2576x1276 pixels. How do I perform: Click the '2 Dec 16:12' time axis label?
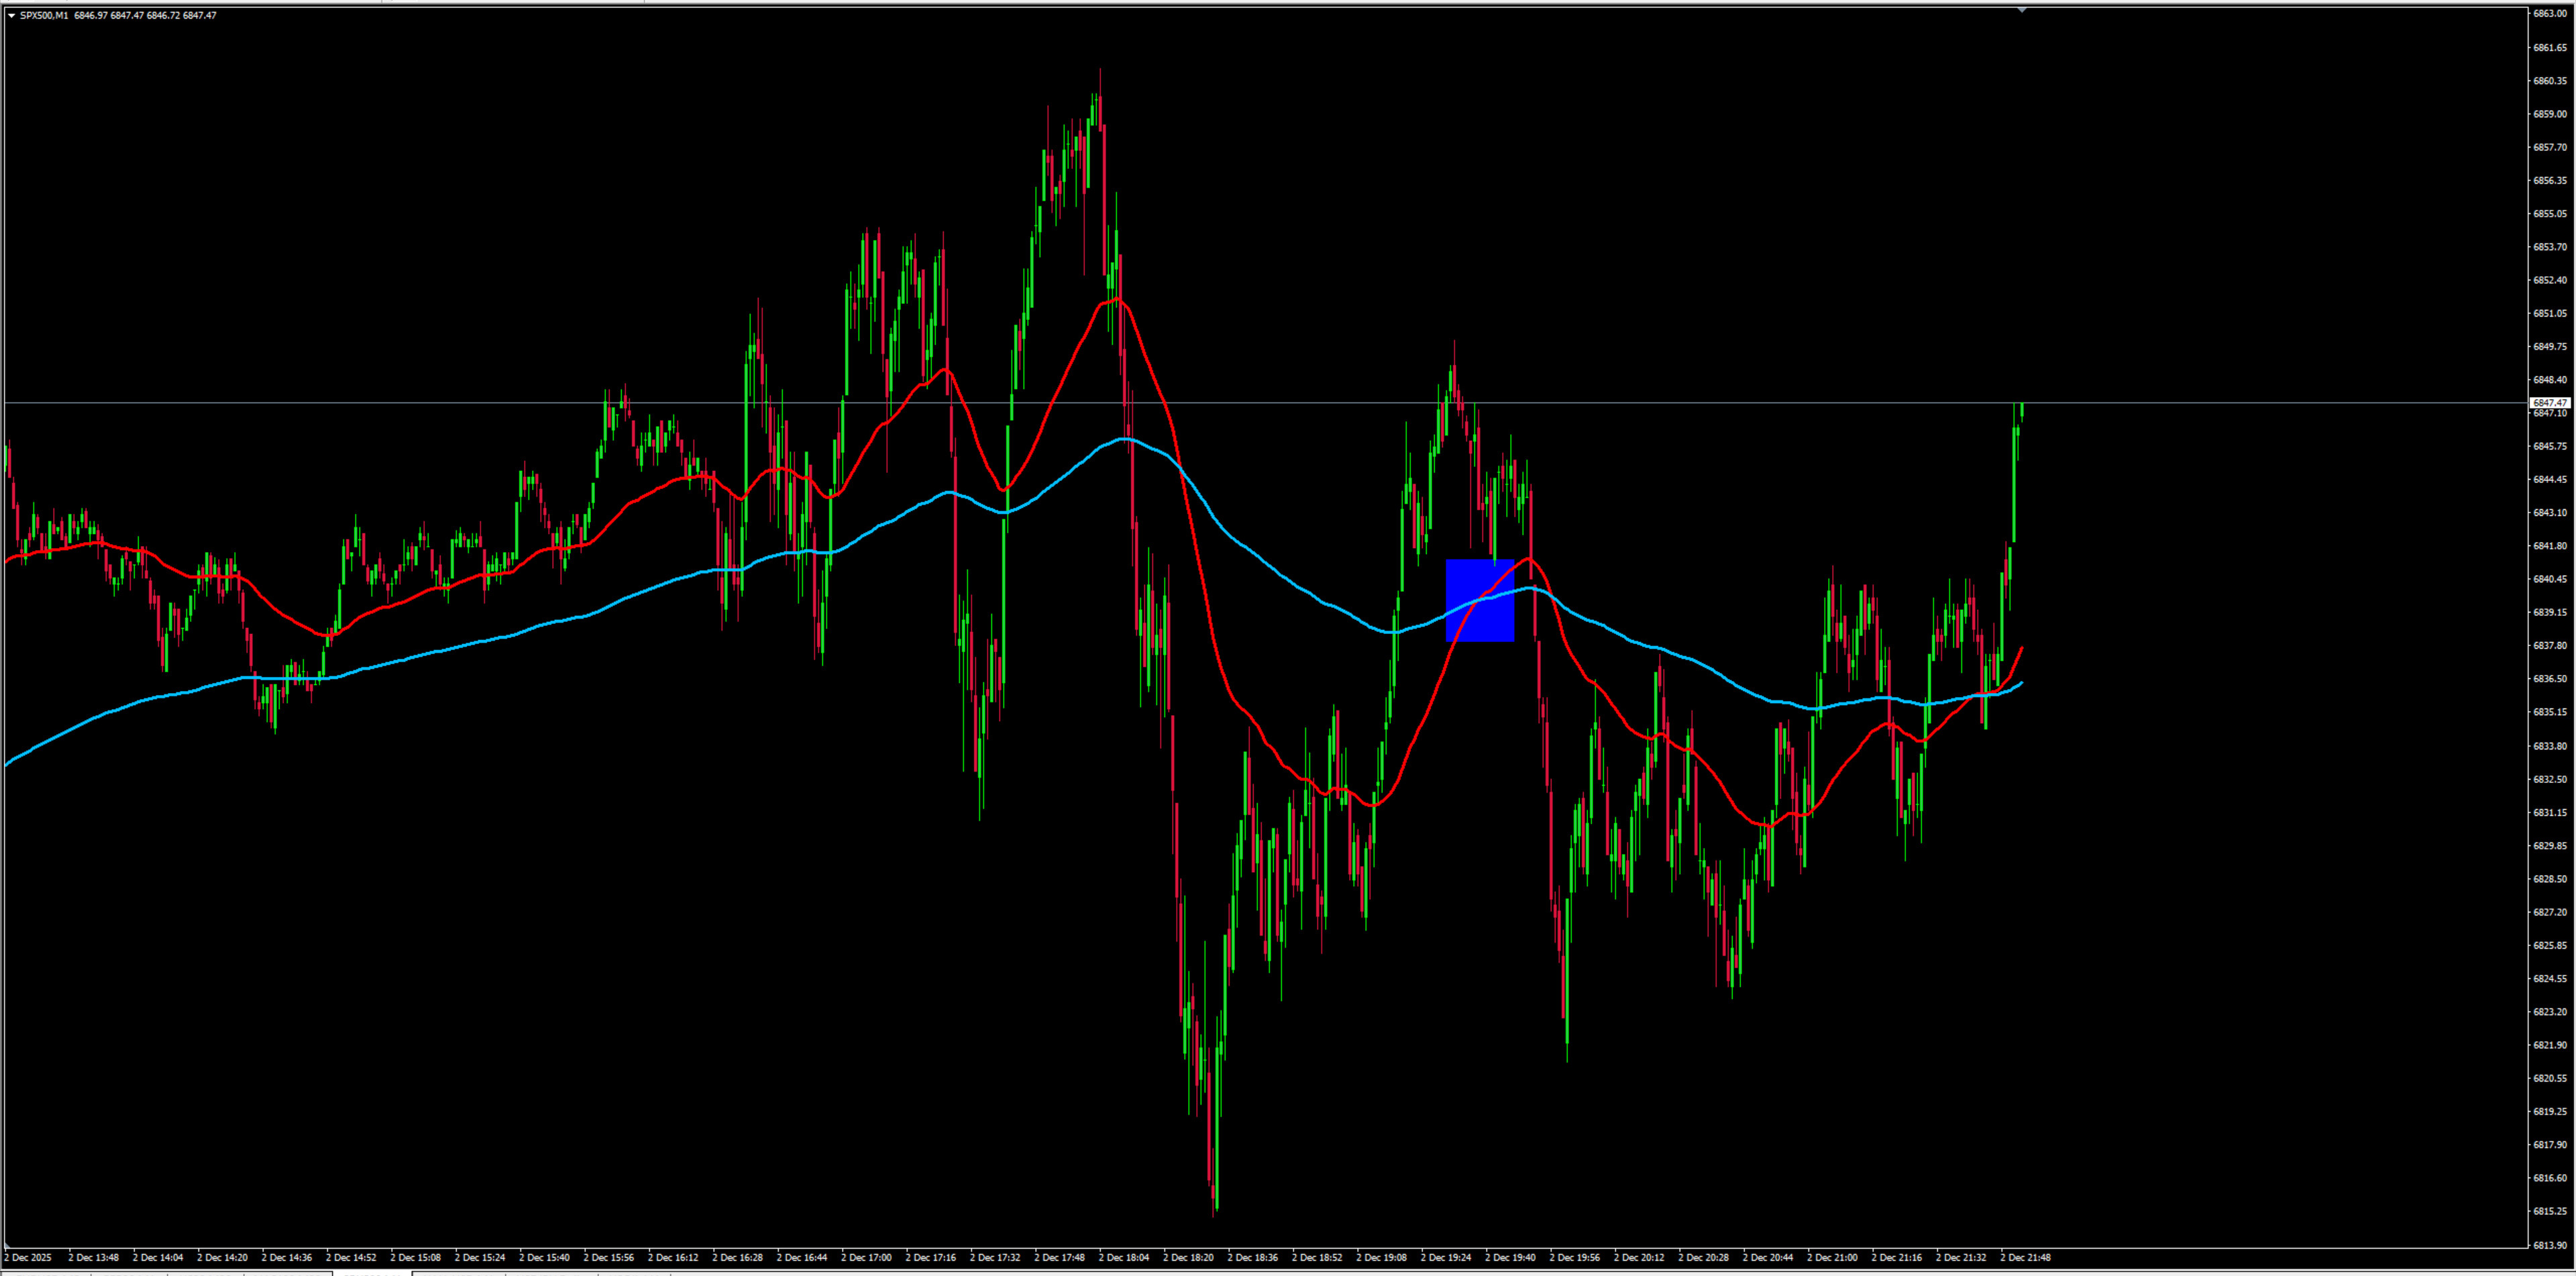tap(673, 1258)
